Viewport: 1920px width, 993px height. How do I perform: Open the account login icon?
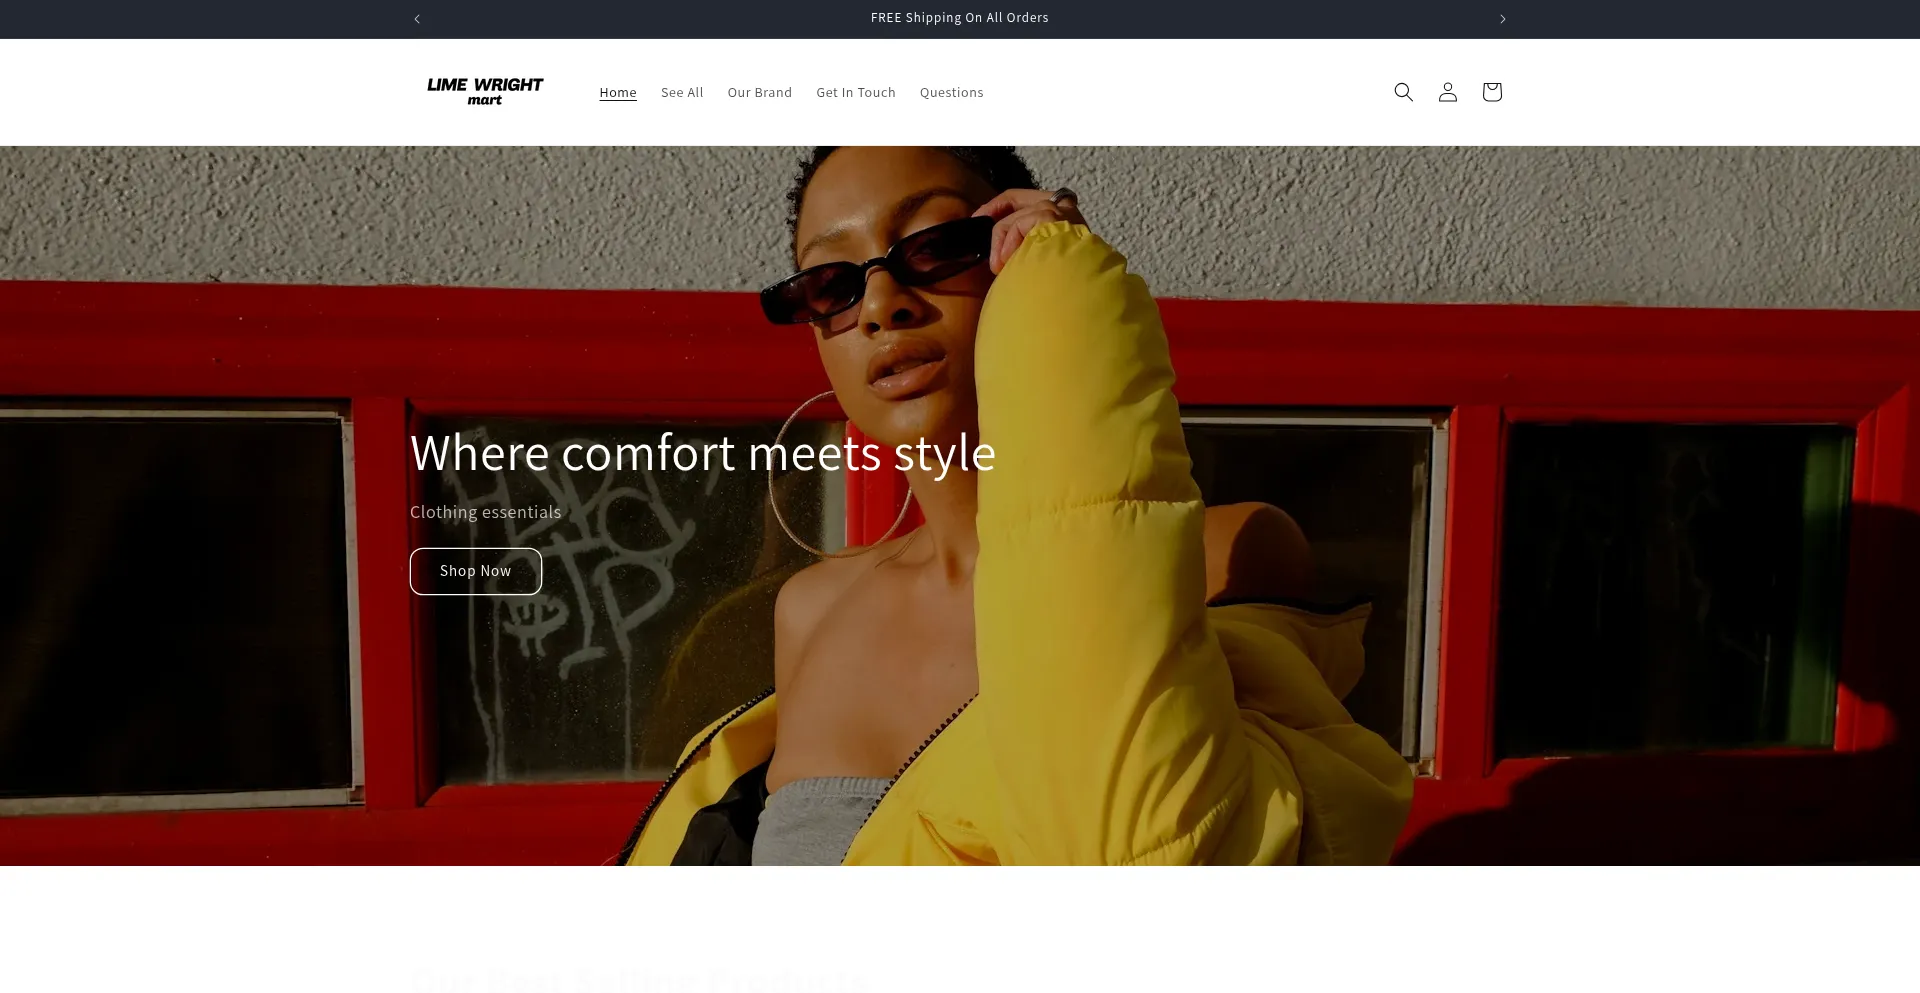[1447, 92]
